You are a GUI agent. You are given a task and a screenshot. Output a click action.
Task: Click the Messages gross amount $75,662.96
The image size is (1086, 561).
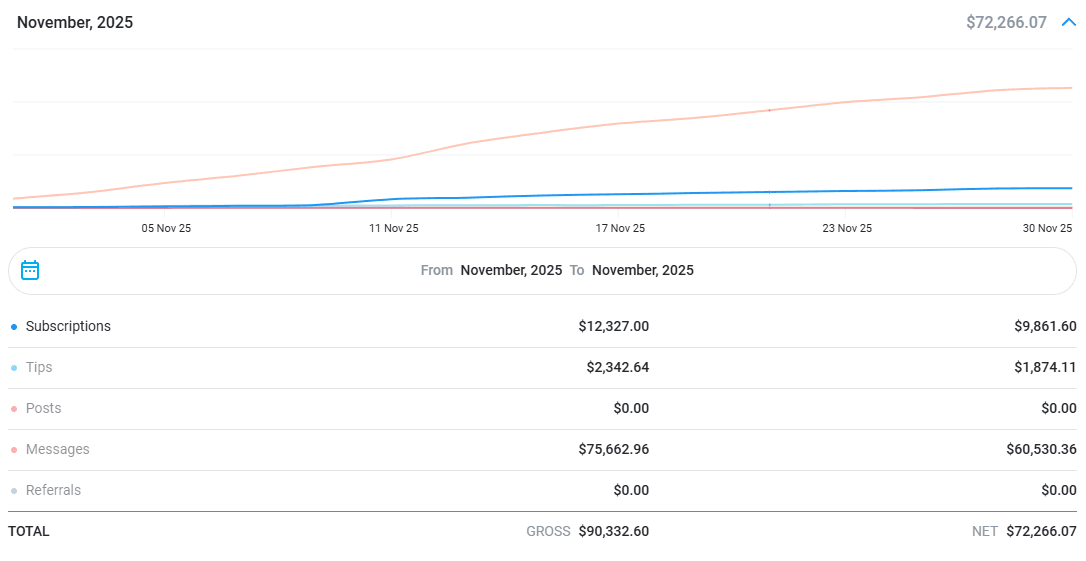tap(613, 449)
